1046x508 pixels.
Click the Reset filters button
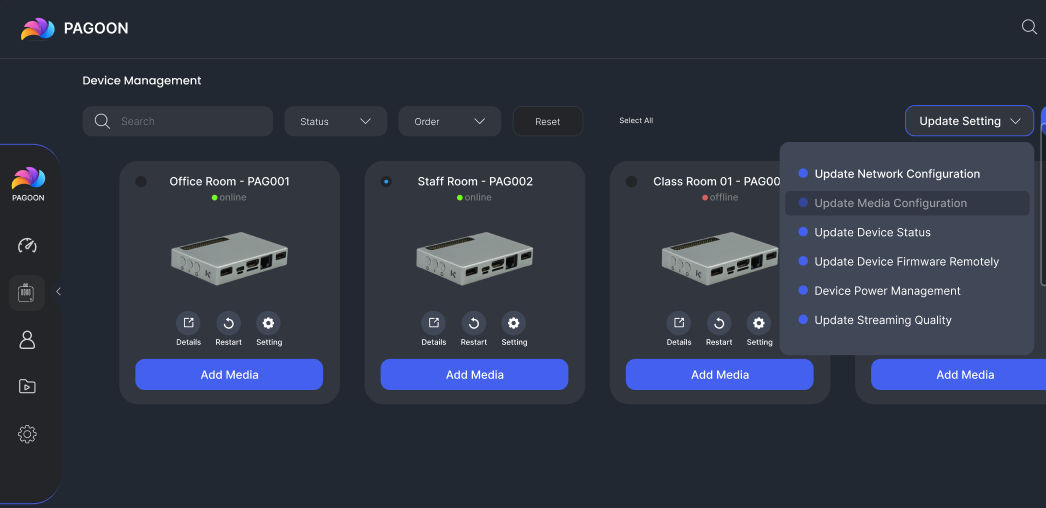pyautogui.click(x=547, y=121)
